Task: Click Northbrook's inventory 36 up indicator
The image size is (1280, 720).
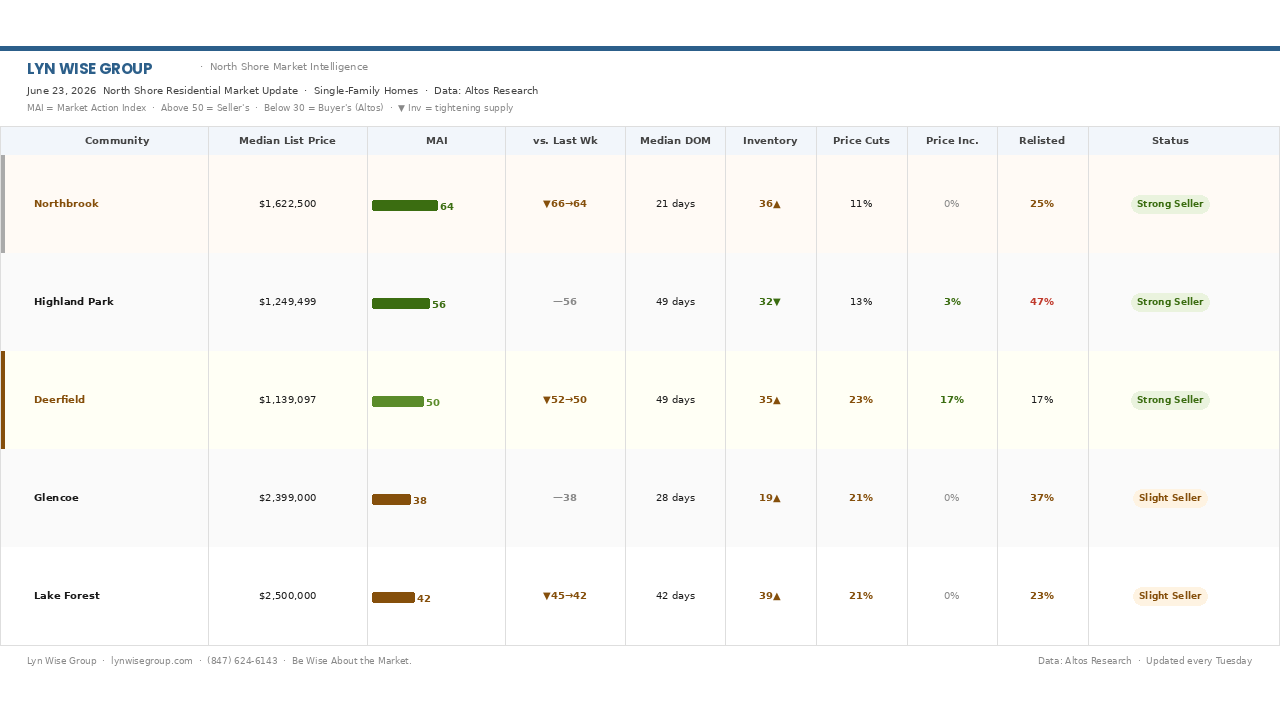Action: (x=770, y=204)
